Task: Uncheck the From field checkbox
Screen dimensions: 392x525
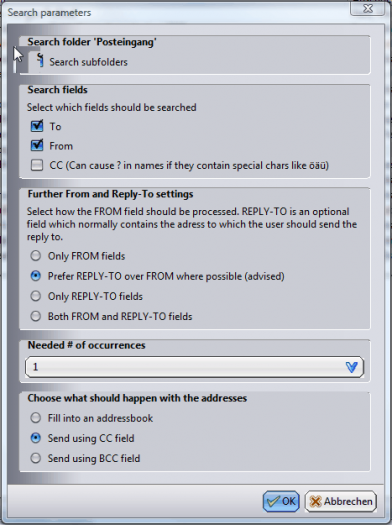Action: tap(37, 145)
